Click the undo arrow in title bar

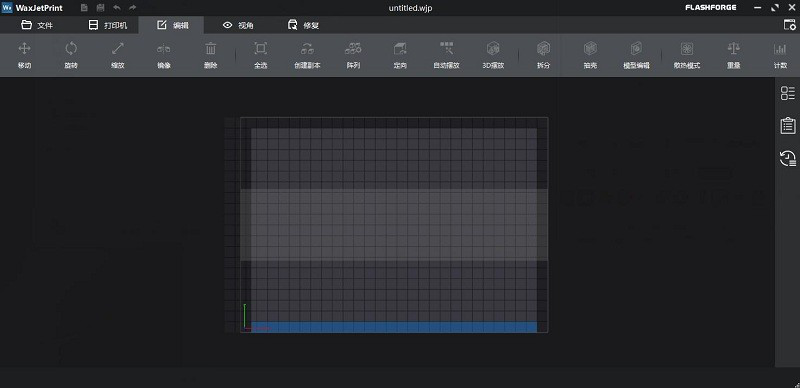(x=117, y=8)
